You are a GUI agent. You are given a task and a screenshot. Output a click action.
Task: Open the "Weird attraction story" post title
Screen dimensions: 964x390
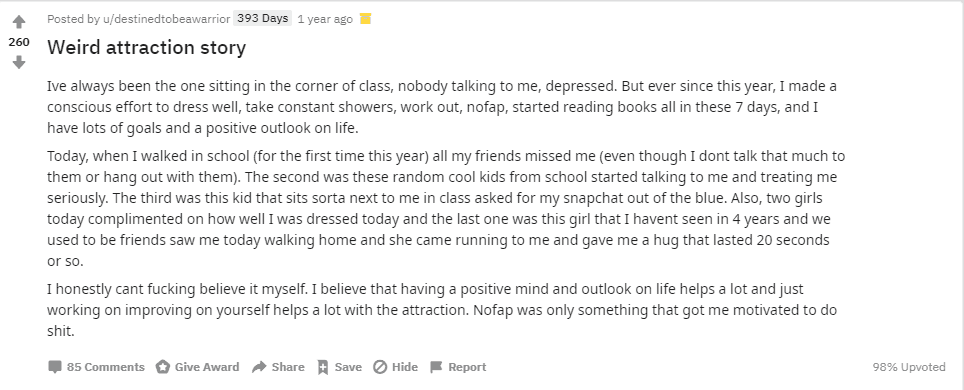[146, 47]
